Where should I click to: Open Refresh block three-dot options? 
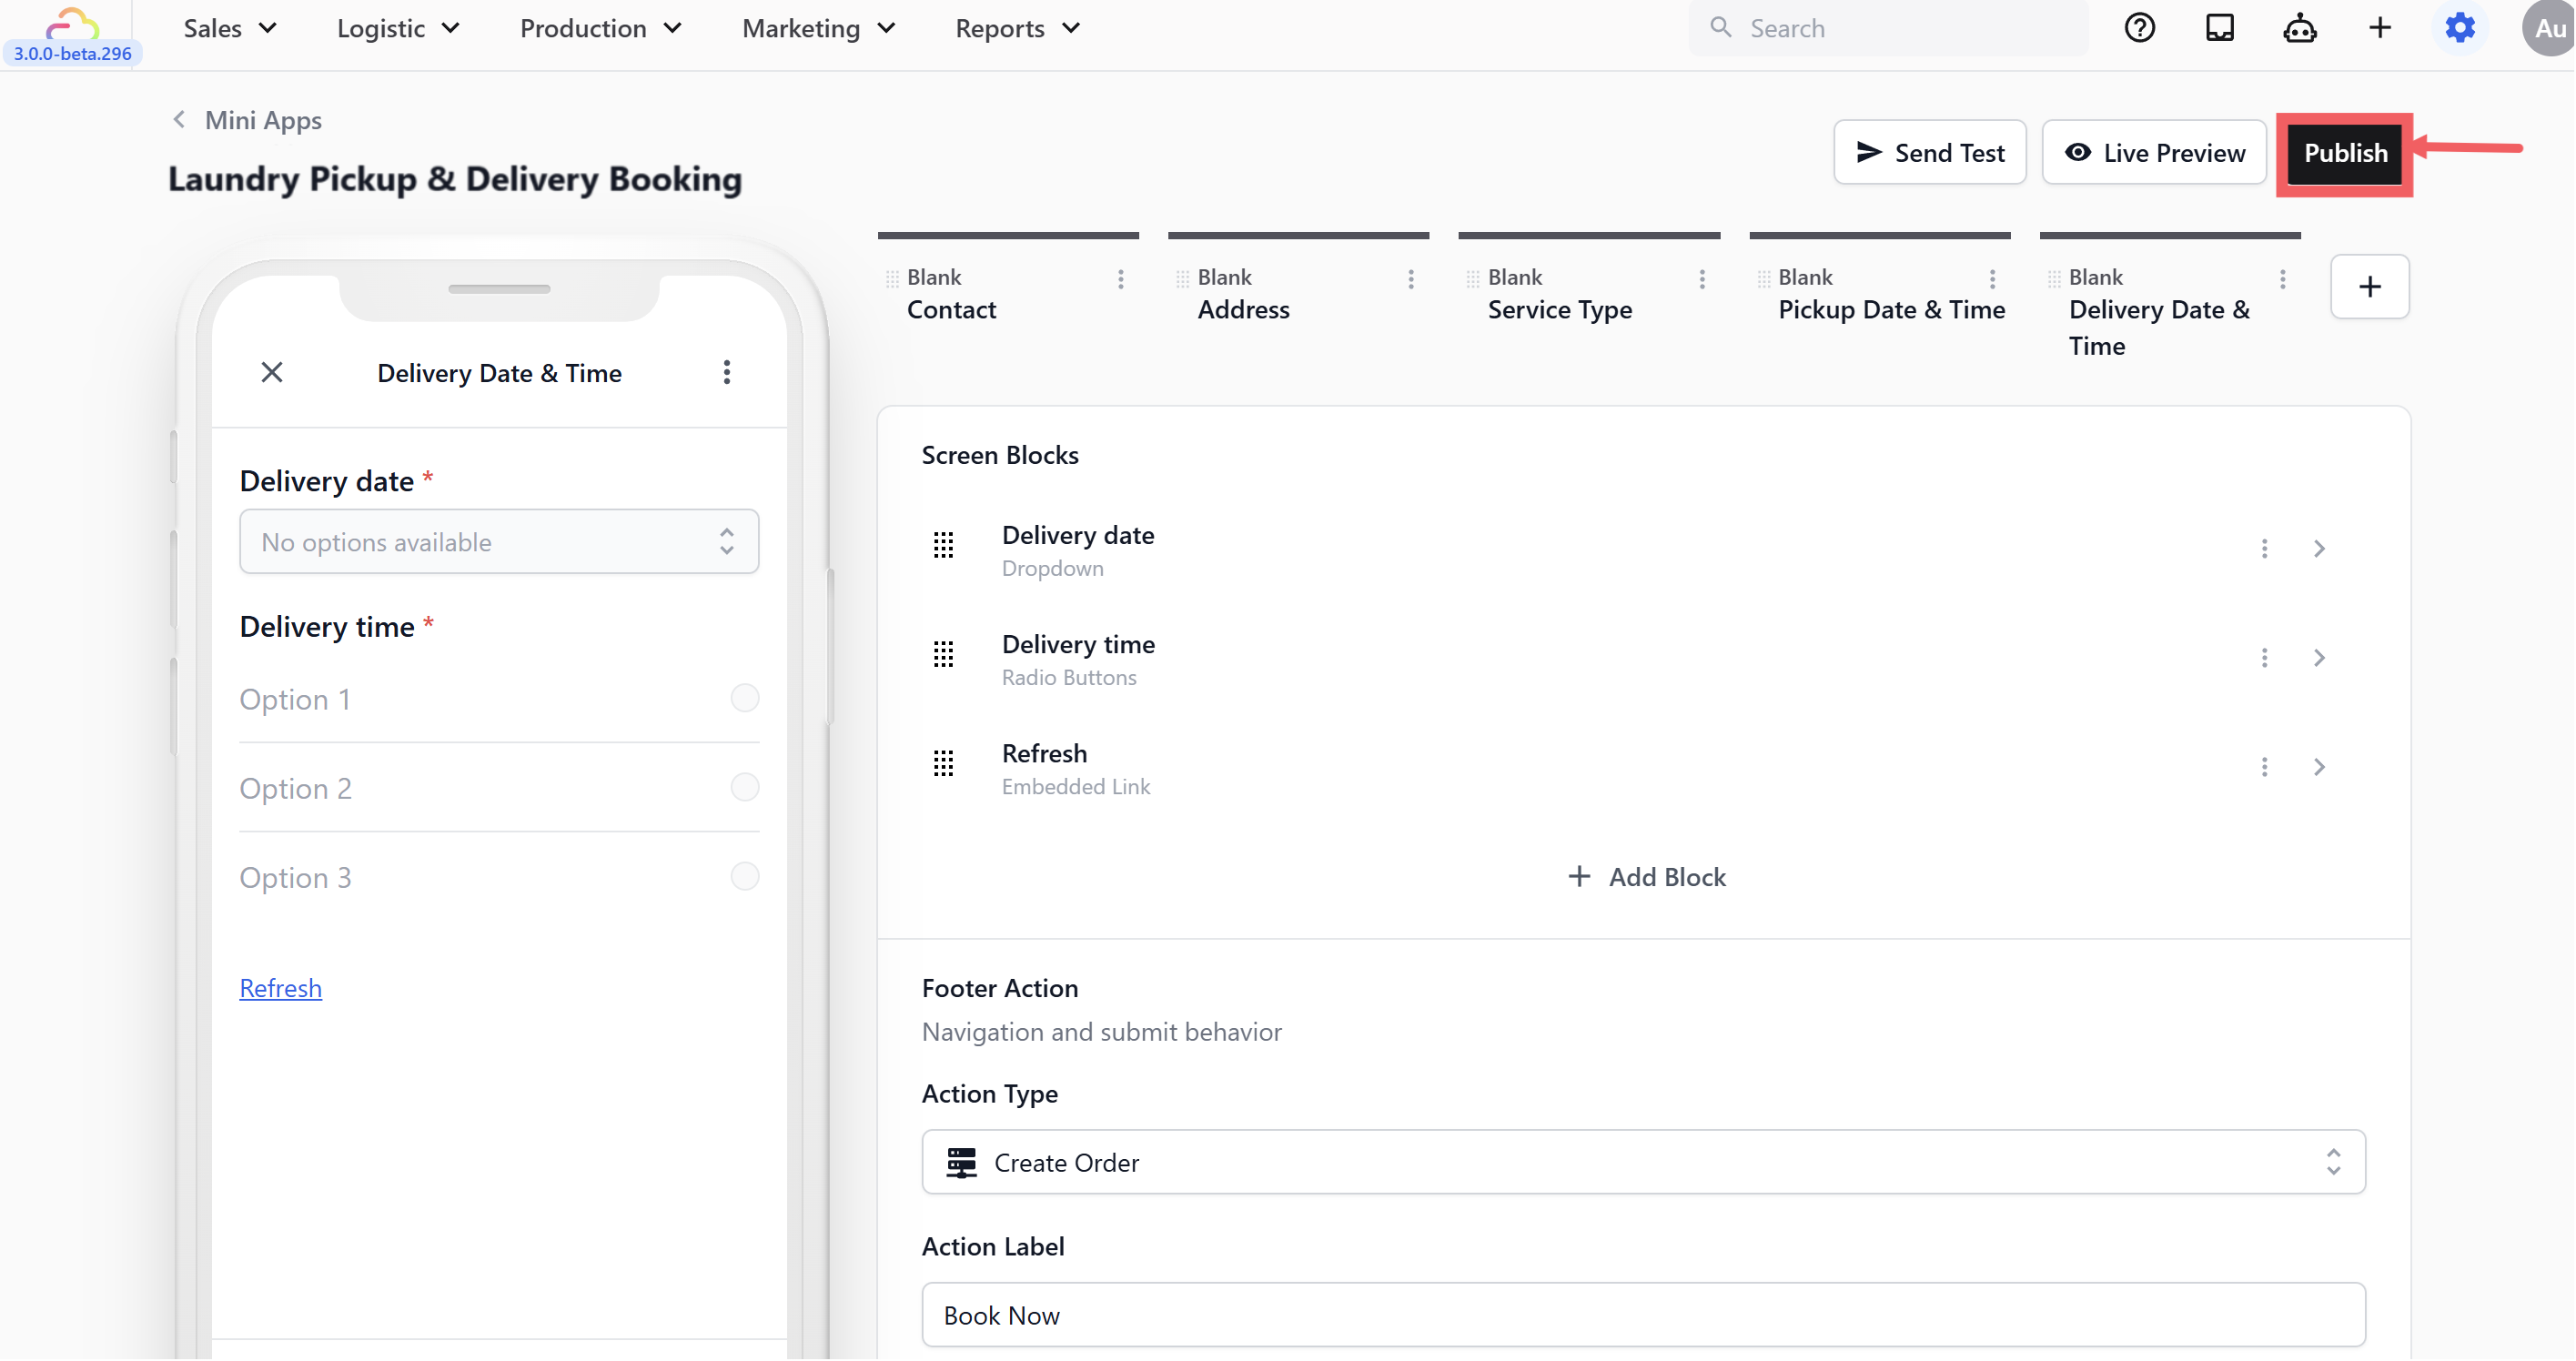coord(2264,767)
